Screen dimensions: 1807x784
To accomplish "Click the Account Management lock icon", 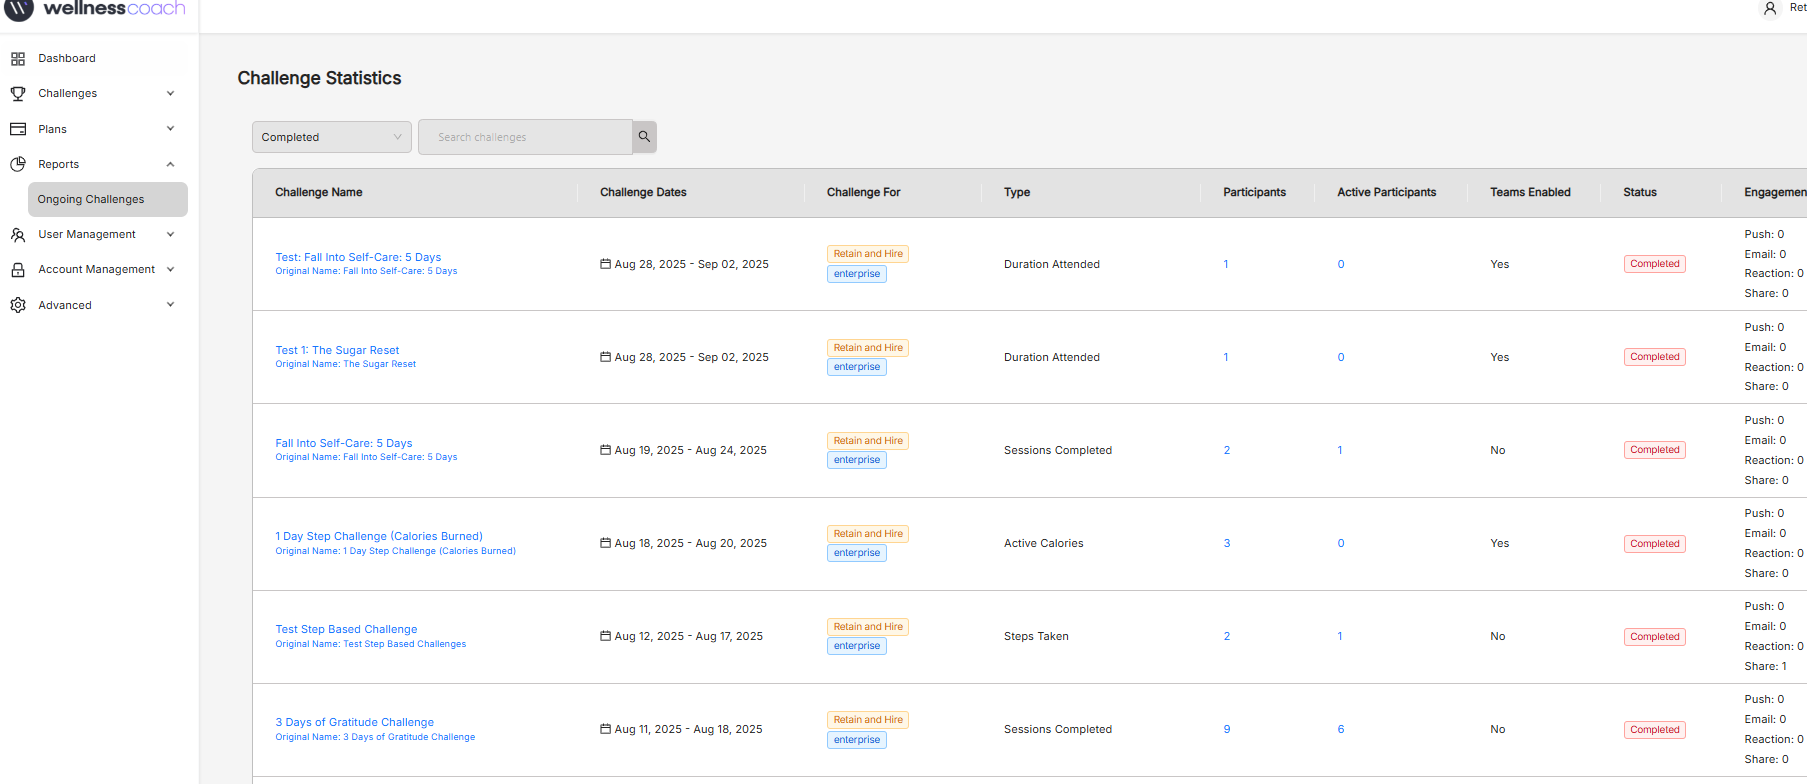I will click(x=18, y=270).
